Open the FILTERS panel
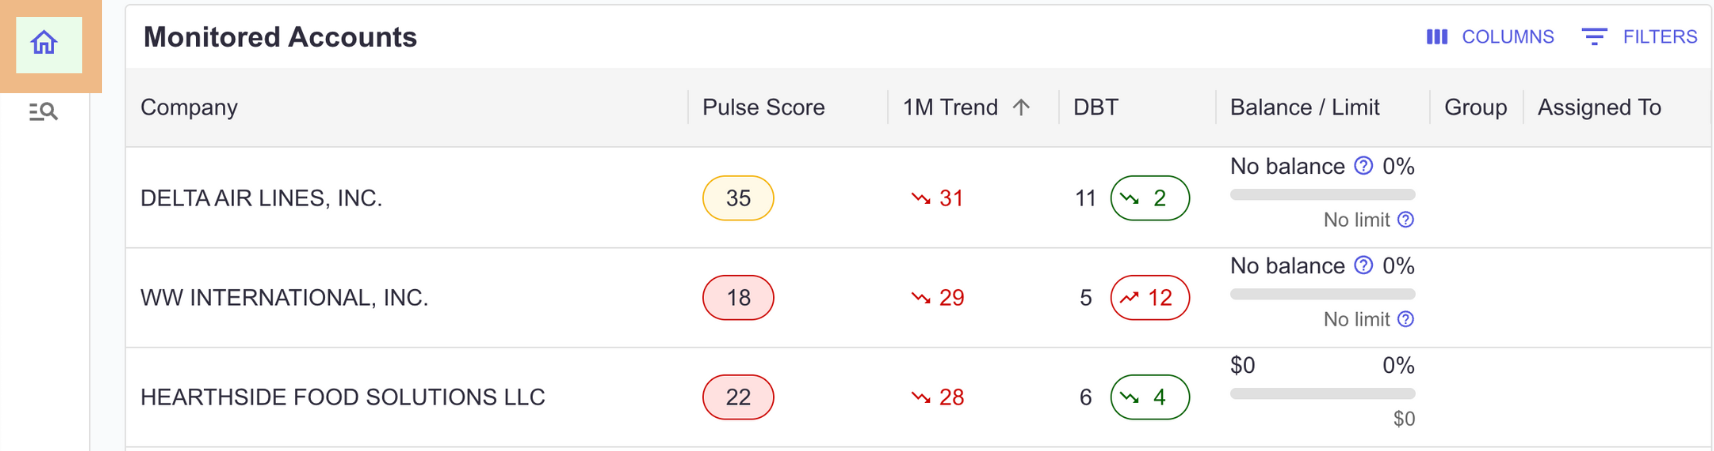 (1640, 37)
